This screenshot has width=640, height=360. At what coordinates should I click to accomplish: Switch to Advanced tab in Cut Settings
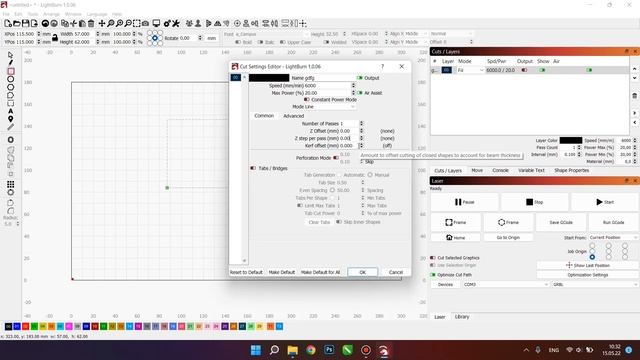pos(293,116)
